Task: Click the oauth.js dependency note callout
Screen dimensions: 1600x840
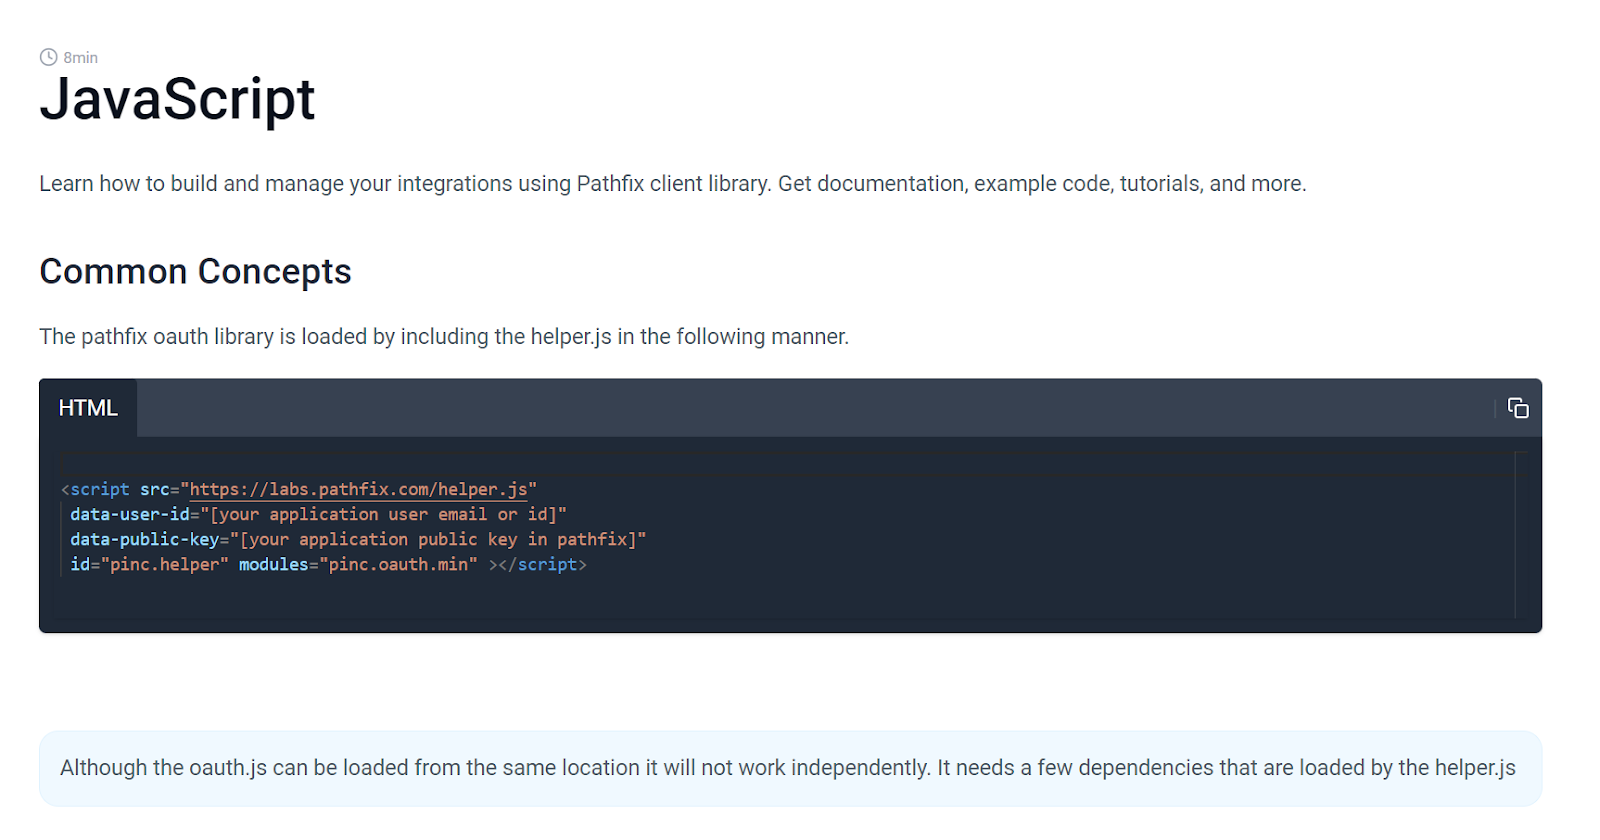Action: (790, 768)
